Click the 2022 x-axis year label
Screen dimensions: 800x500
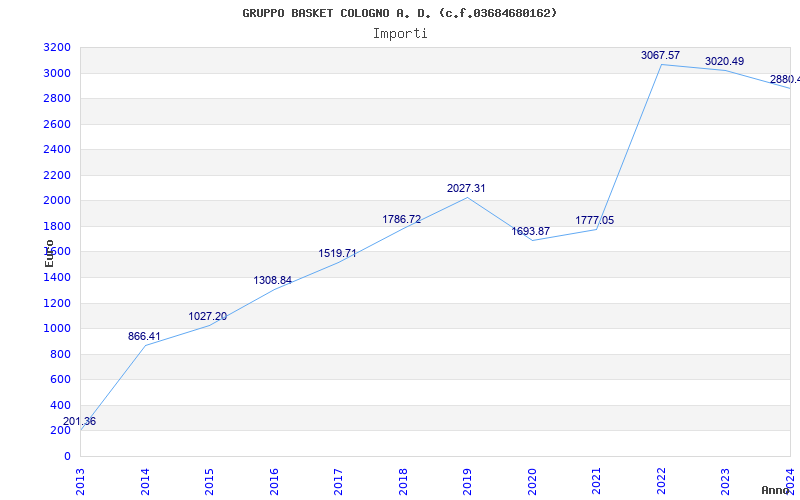point(661,482)
